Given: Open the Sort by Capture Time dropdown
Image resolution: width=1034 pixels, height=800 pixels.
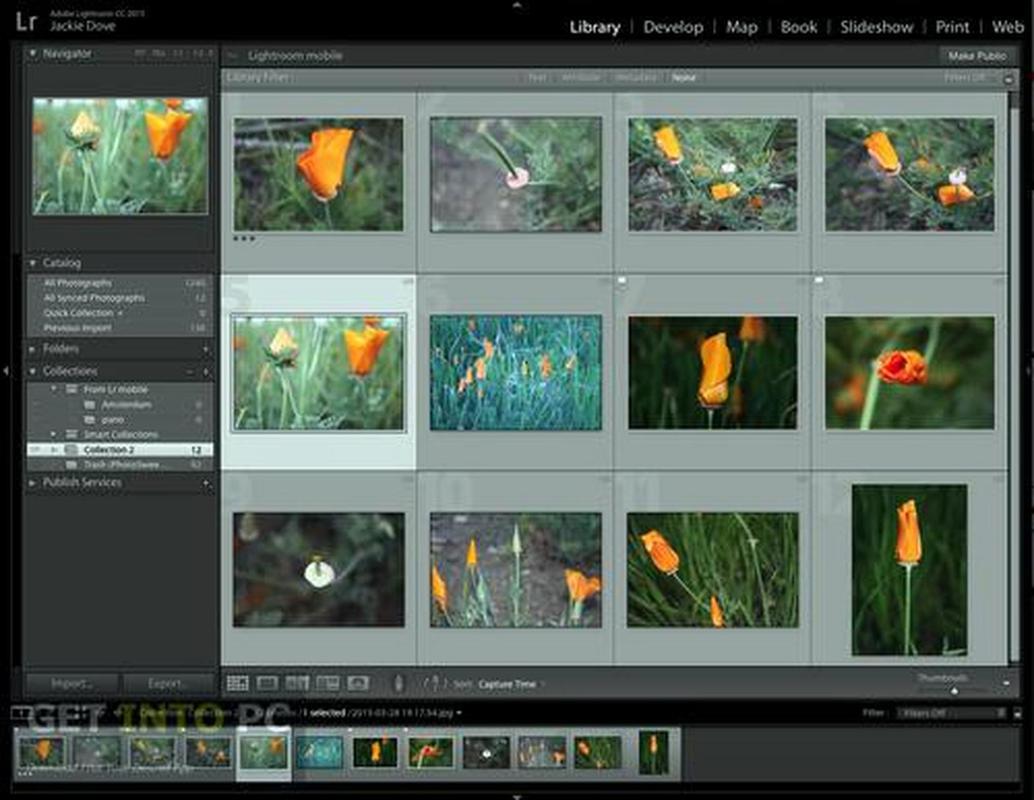Looking at the screenshot, I should coord(509,684).
